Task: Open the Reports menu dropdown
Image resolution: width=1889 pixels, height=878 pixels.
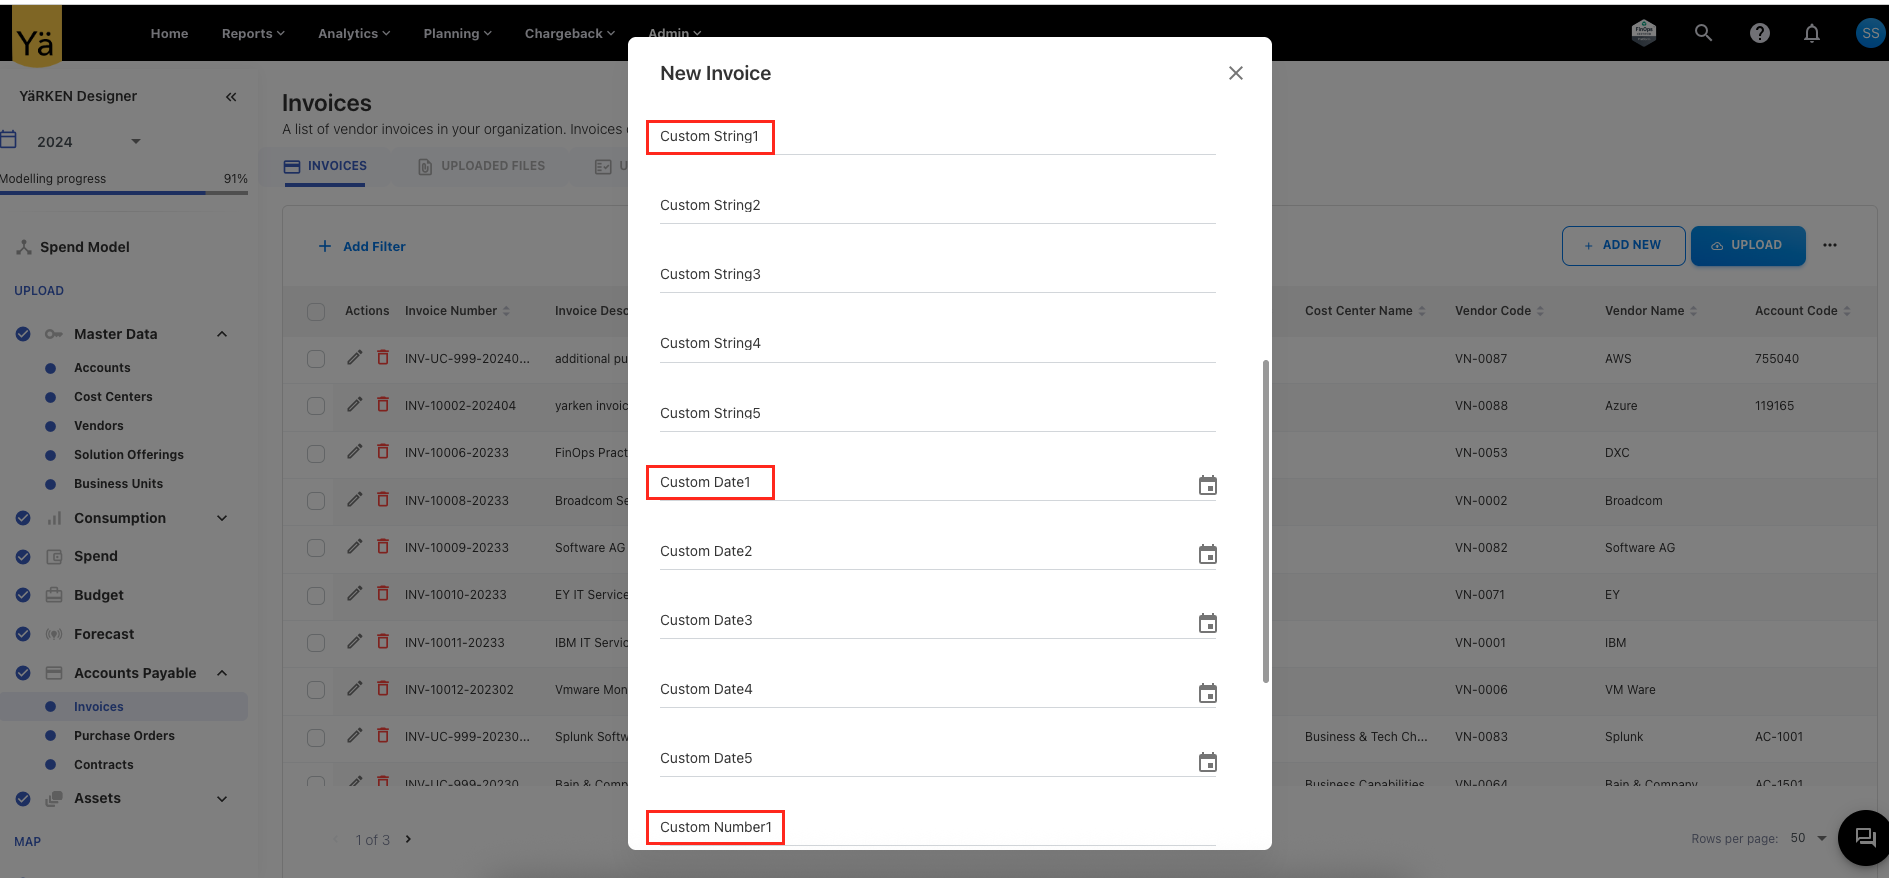Action: pos(253,33)
